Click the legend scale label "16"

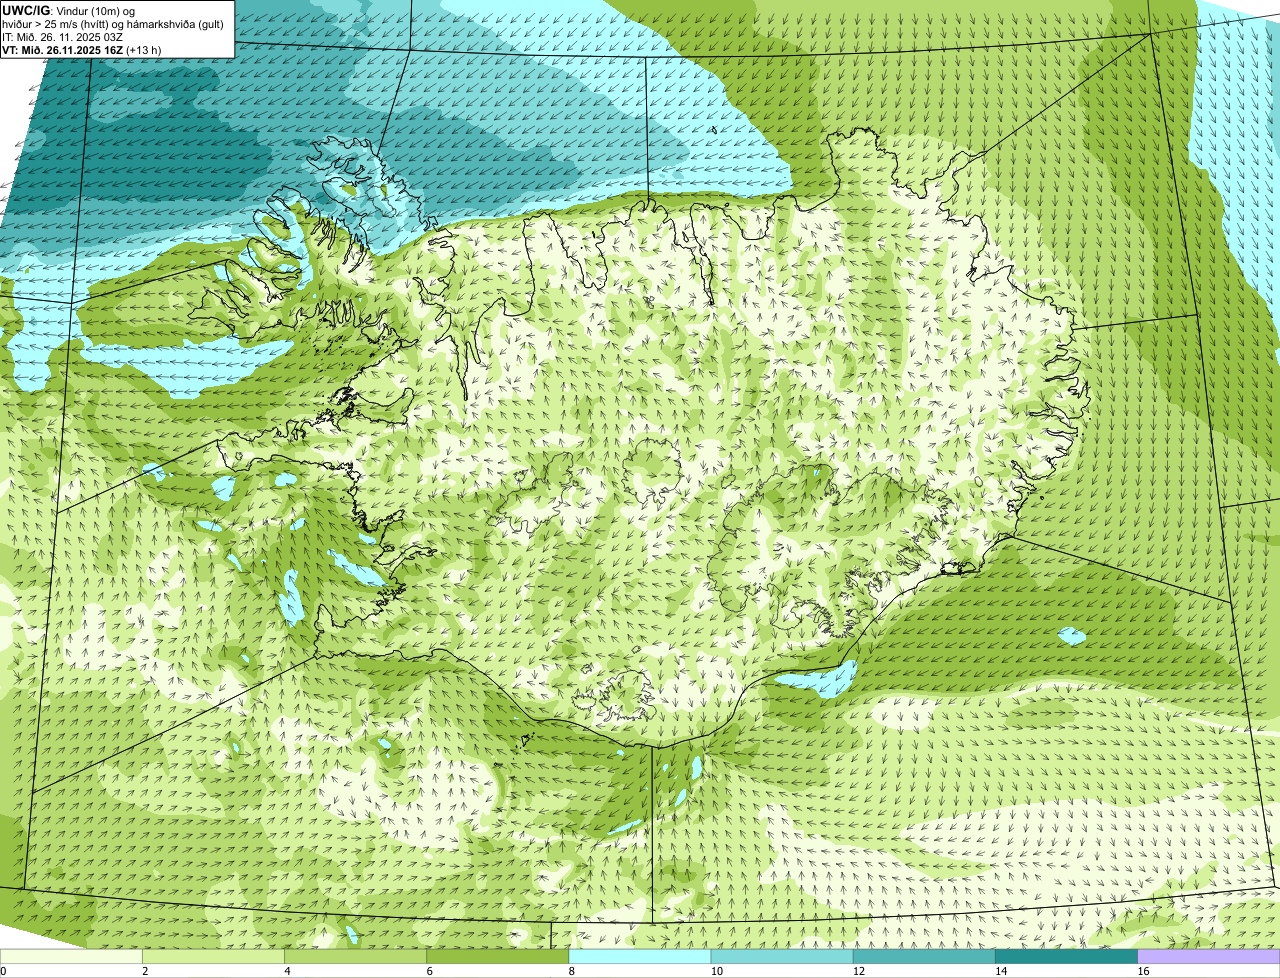[1142, 971]
